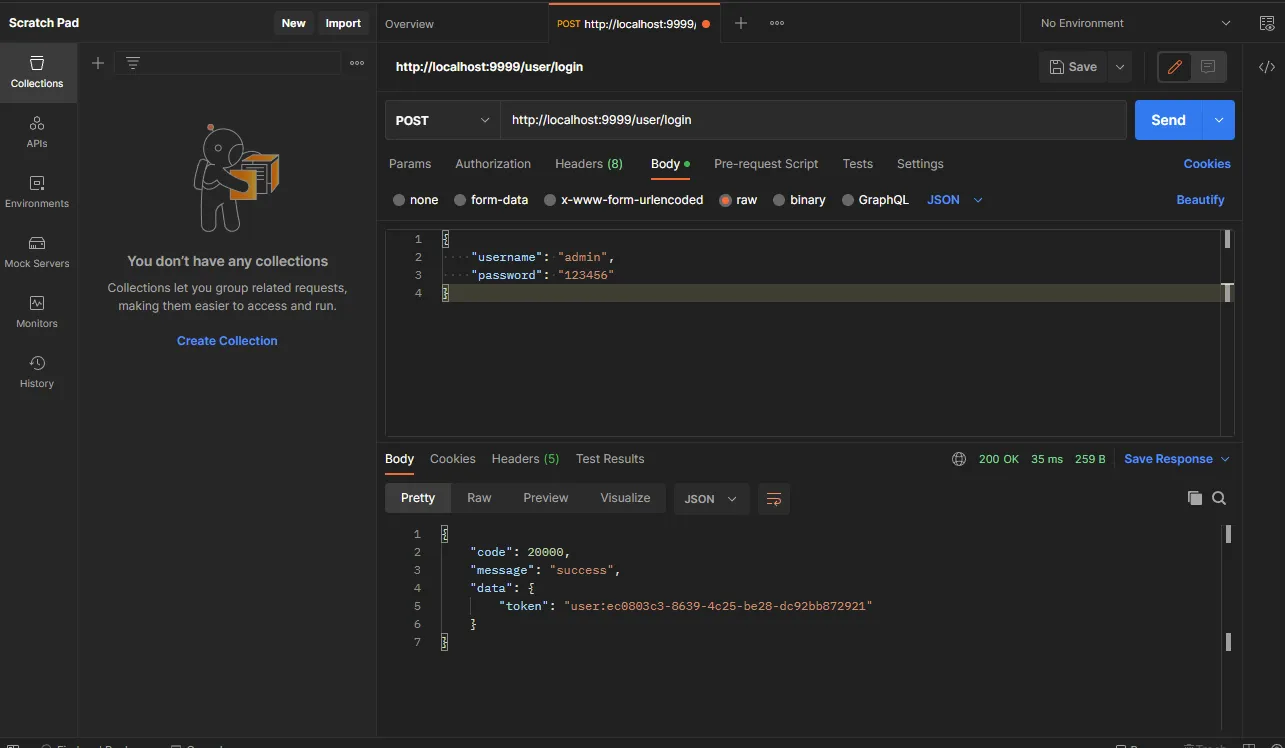Image resolution: width=1285 pixels, height=748 pixels.
Task: Click the request URL input field
Action: (x=813, y=120)
